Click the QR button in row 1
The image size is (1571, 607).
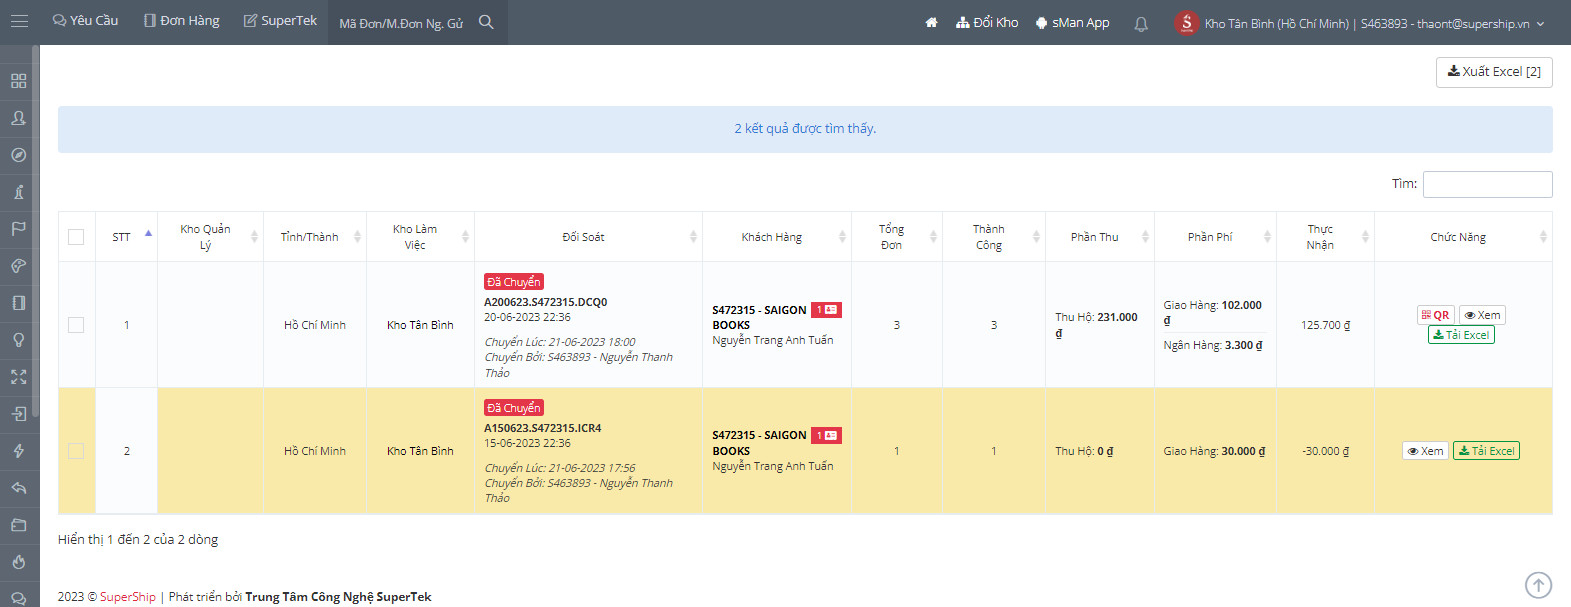[1436, 315]
